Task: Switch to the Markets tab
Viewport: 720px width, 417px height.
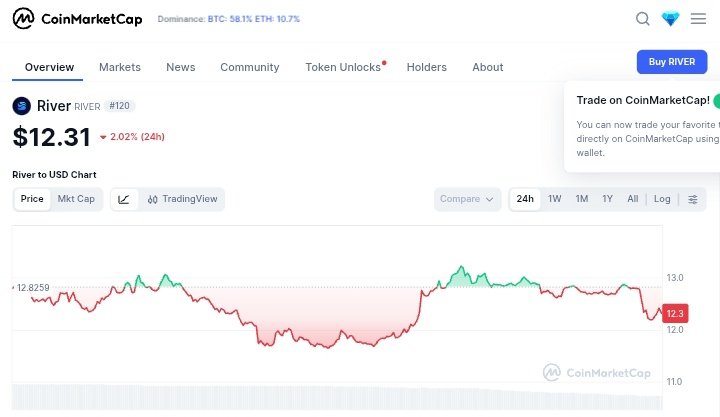Action: [120, 67]
